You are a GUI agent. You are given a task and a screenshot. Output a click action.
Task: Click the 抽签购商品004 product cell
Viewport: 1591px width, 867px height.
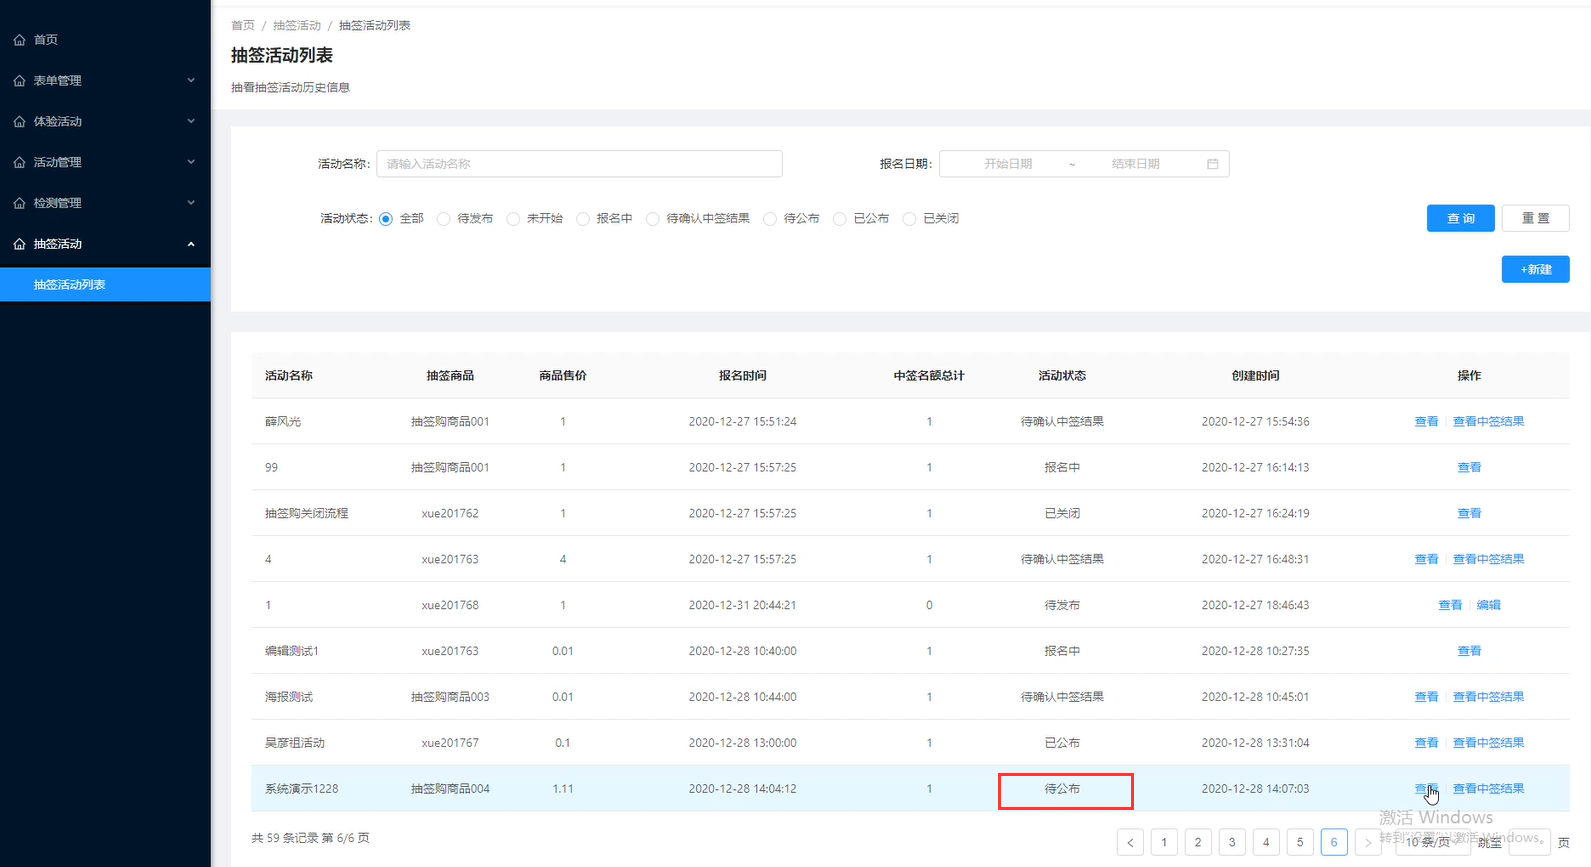pos(450,789)
